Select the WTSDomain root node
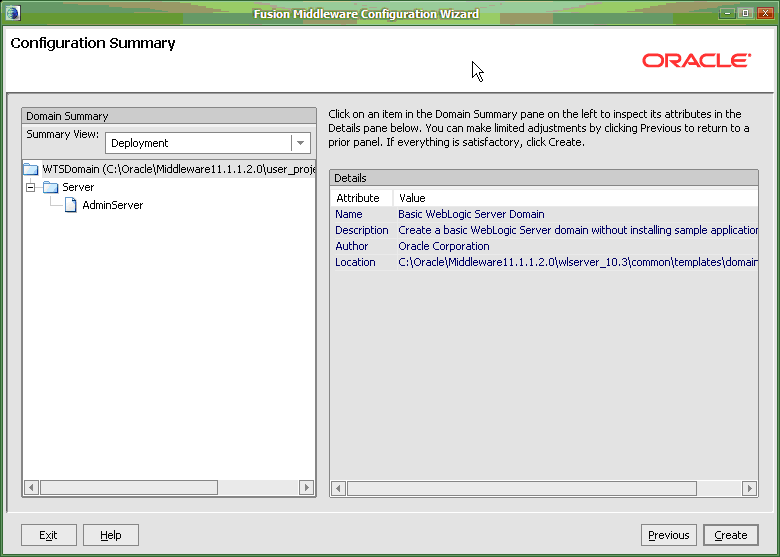 click(179, 170)
